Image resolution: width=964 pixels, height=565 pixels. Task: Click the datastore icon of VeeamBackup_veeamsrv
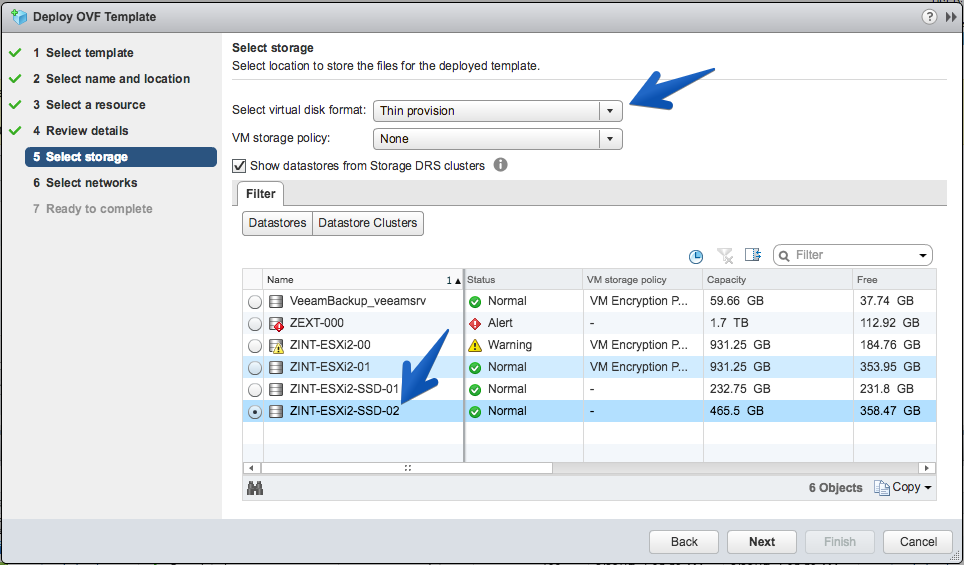pyautogui.click(x=276, y=301)
